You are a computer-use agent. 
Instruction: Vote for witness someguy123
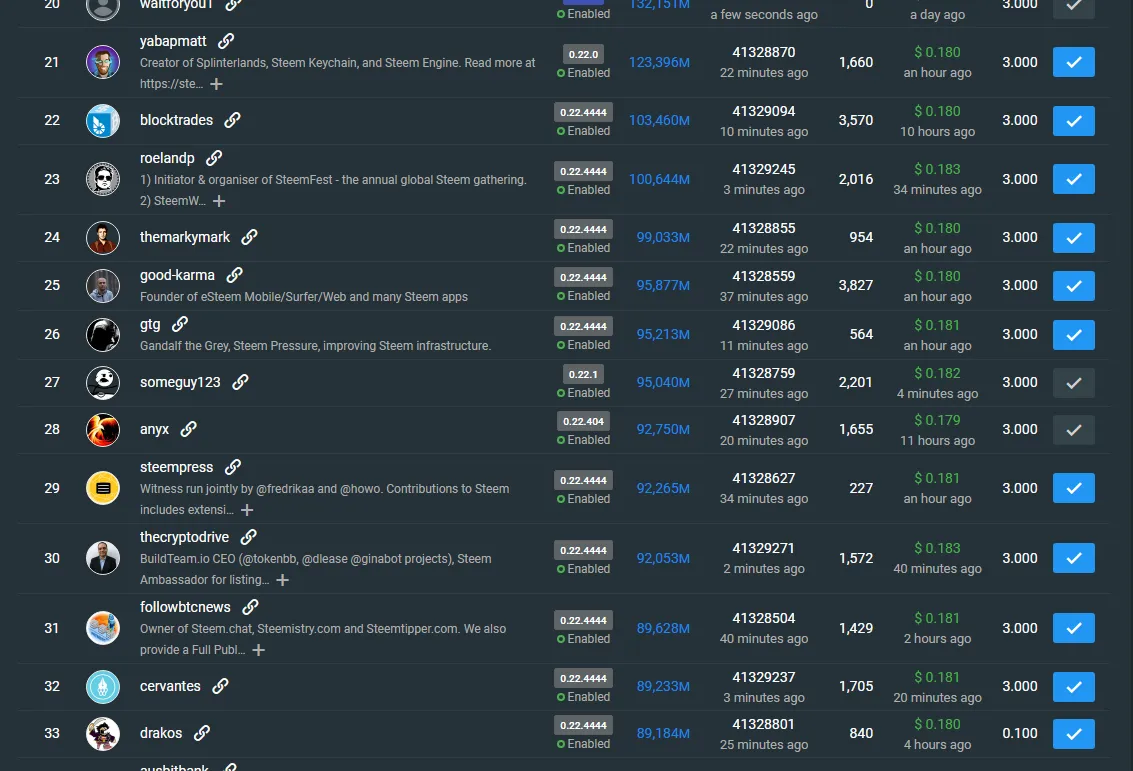tap(1073, 382)
